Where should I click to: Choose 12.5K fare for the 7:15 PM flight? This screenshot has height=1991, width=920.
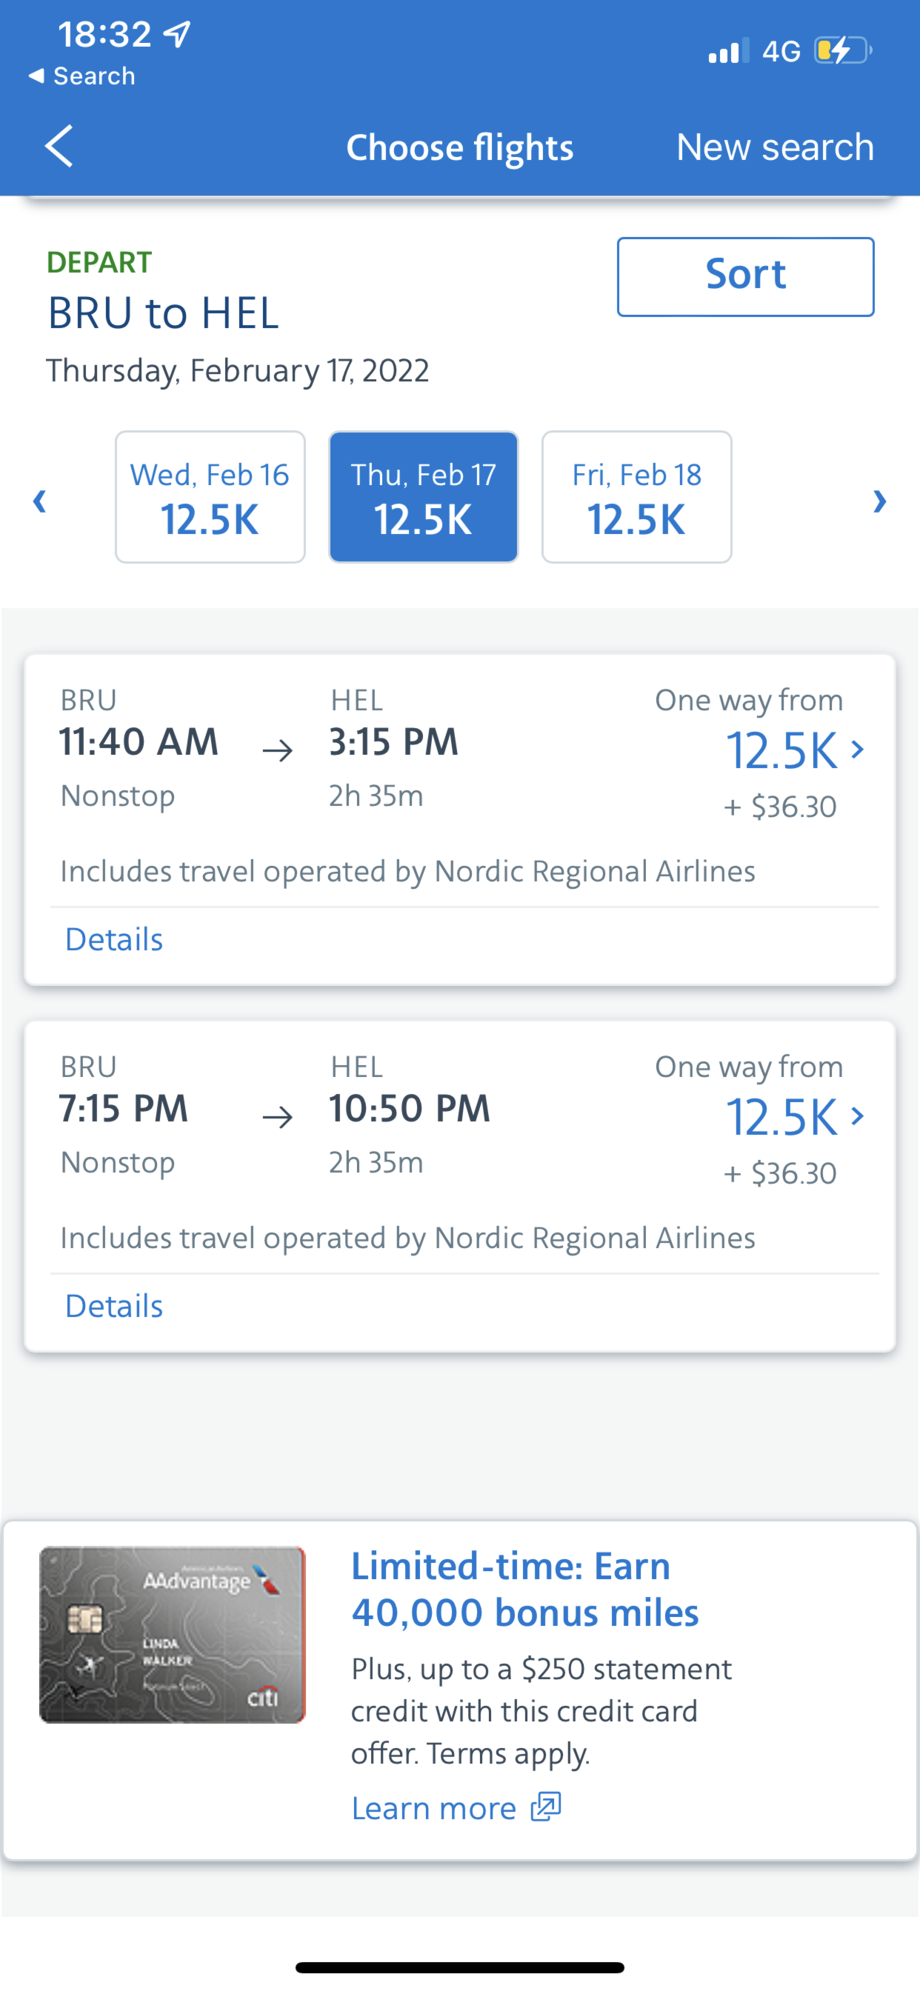[794, 1117]
